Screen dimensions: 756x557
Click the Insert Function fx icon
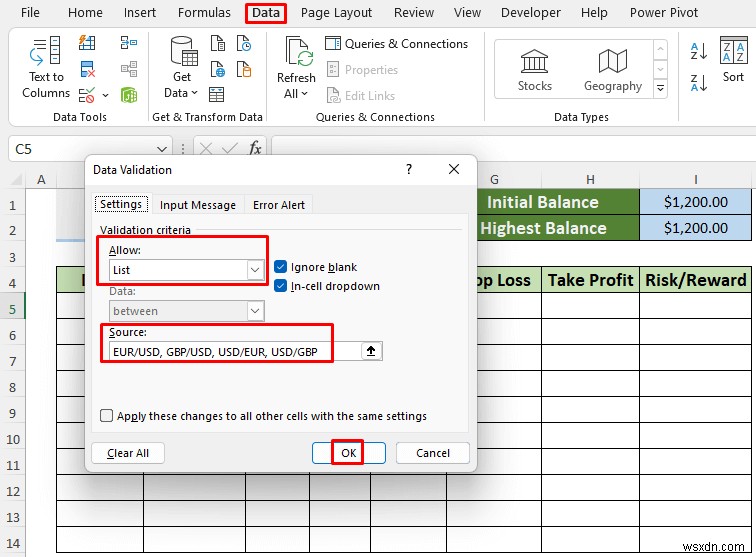(x=255, y=149)
